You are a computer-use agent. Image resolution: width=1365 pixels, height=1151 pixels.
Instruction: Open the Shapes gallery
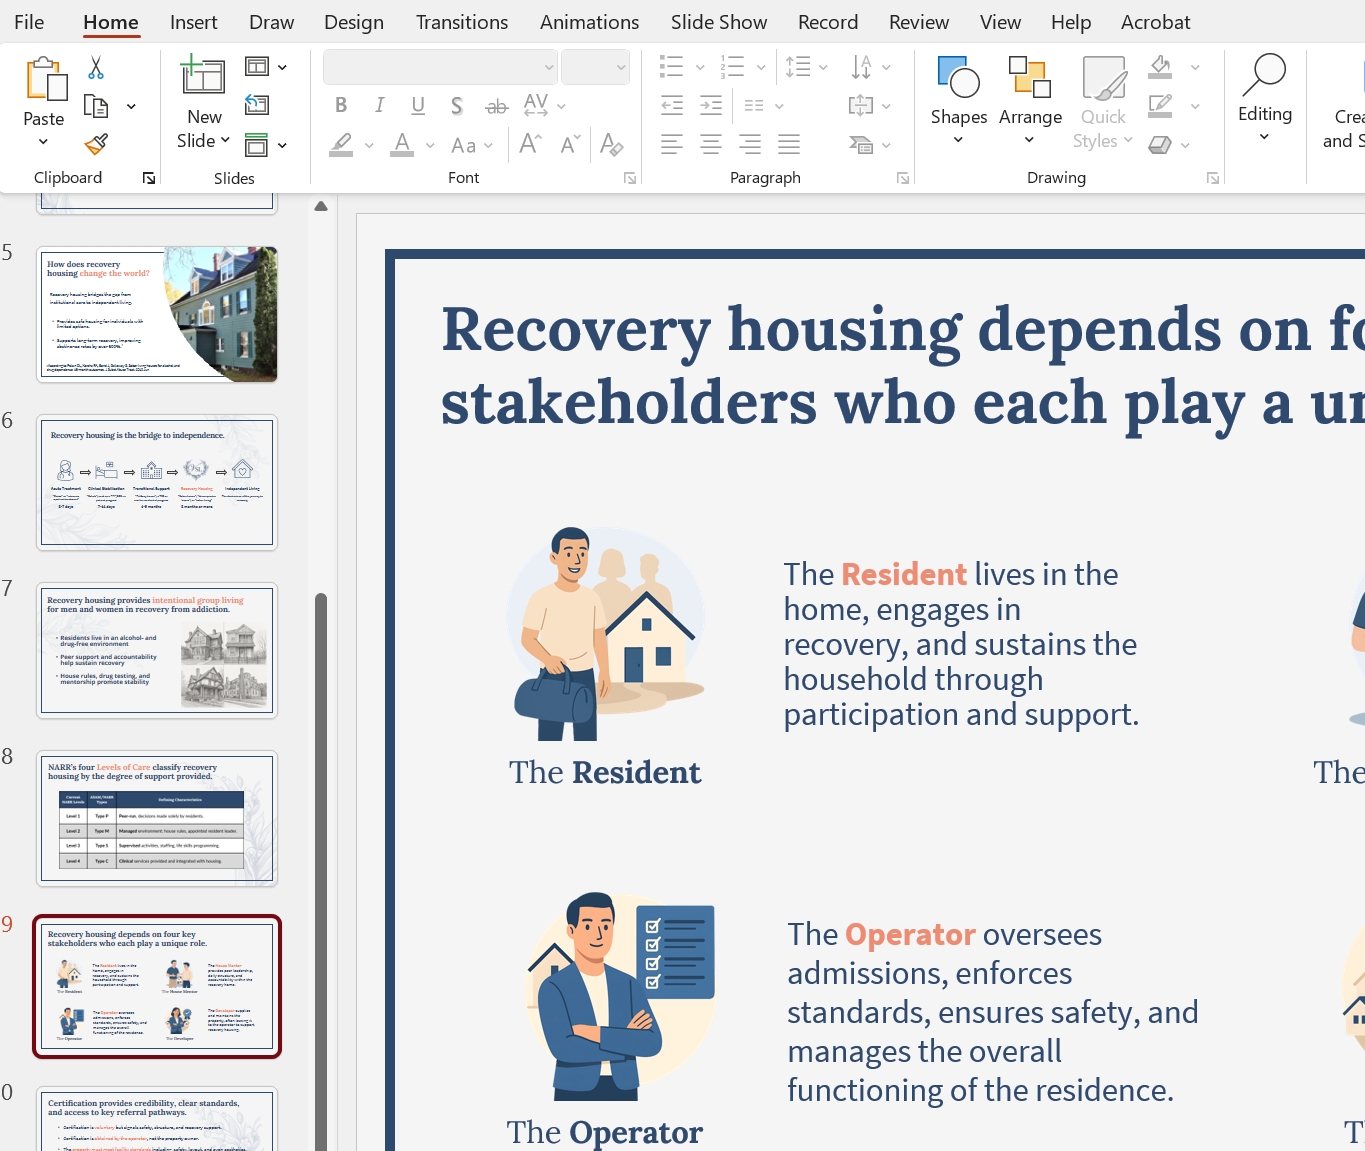point(958,101)
